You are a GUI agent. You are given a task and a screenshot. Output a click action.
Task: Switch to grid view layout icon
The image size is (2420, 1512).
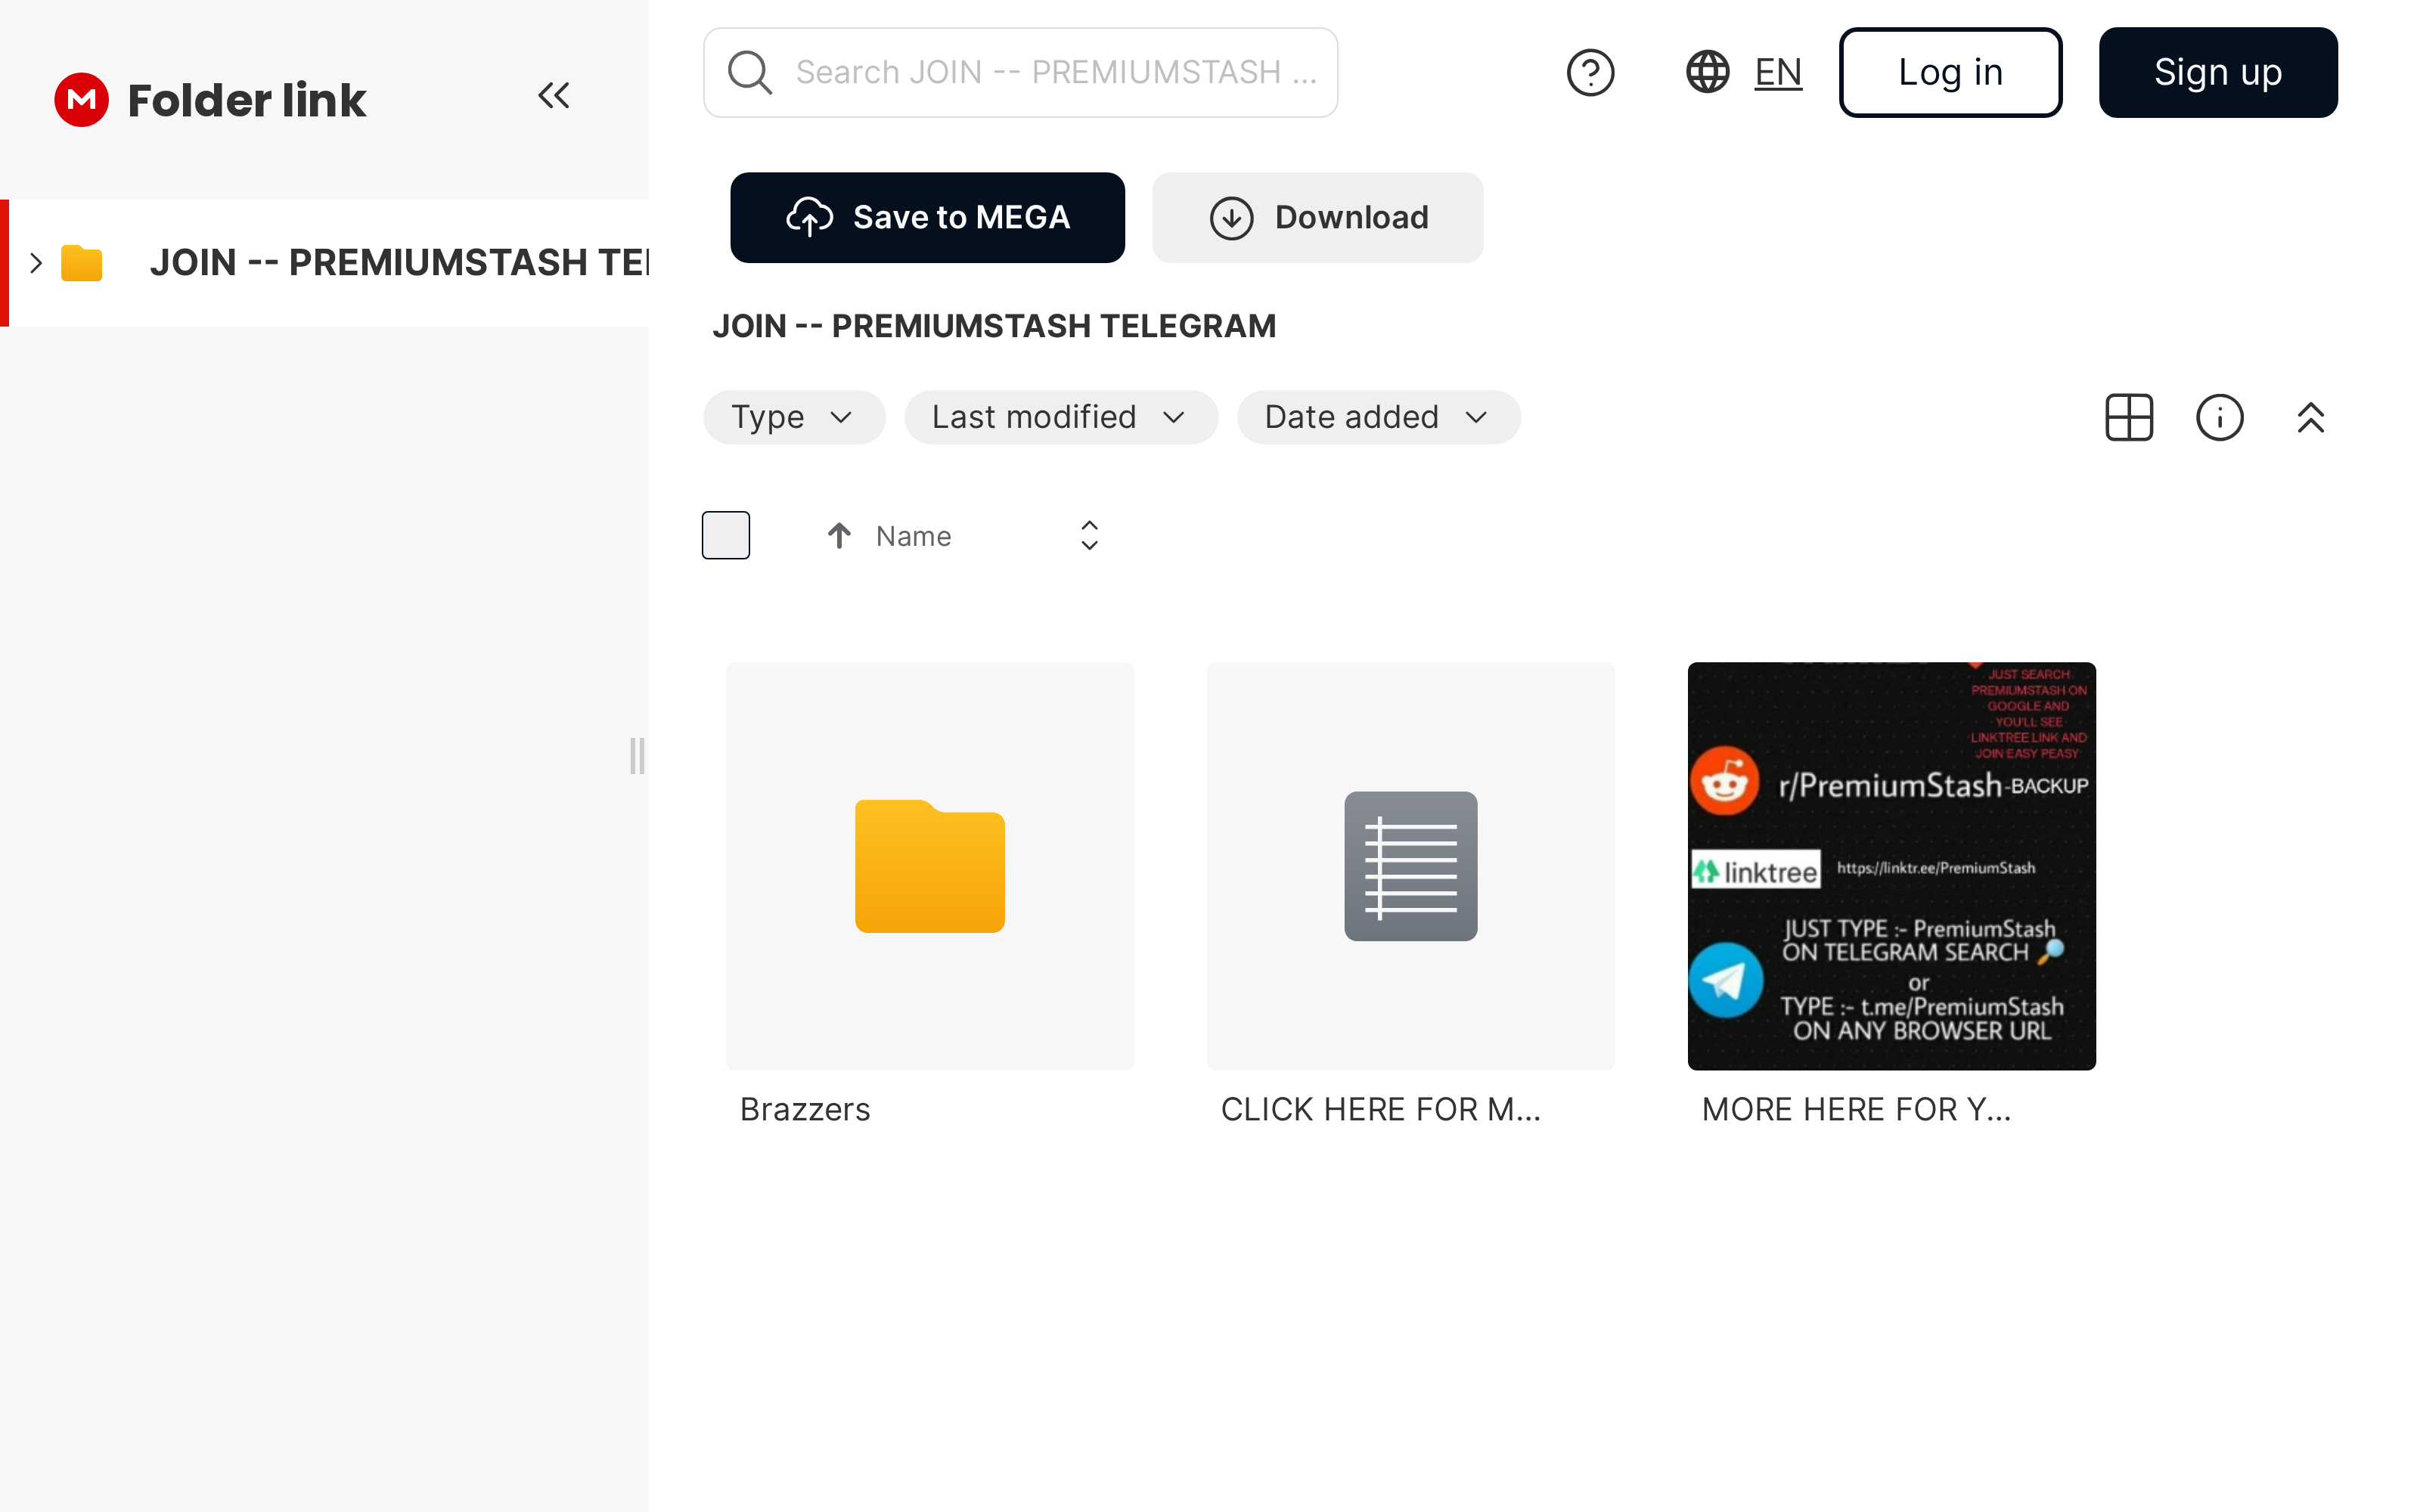2129,417
